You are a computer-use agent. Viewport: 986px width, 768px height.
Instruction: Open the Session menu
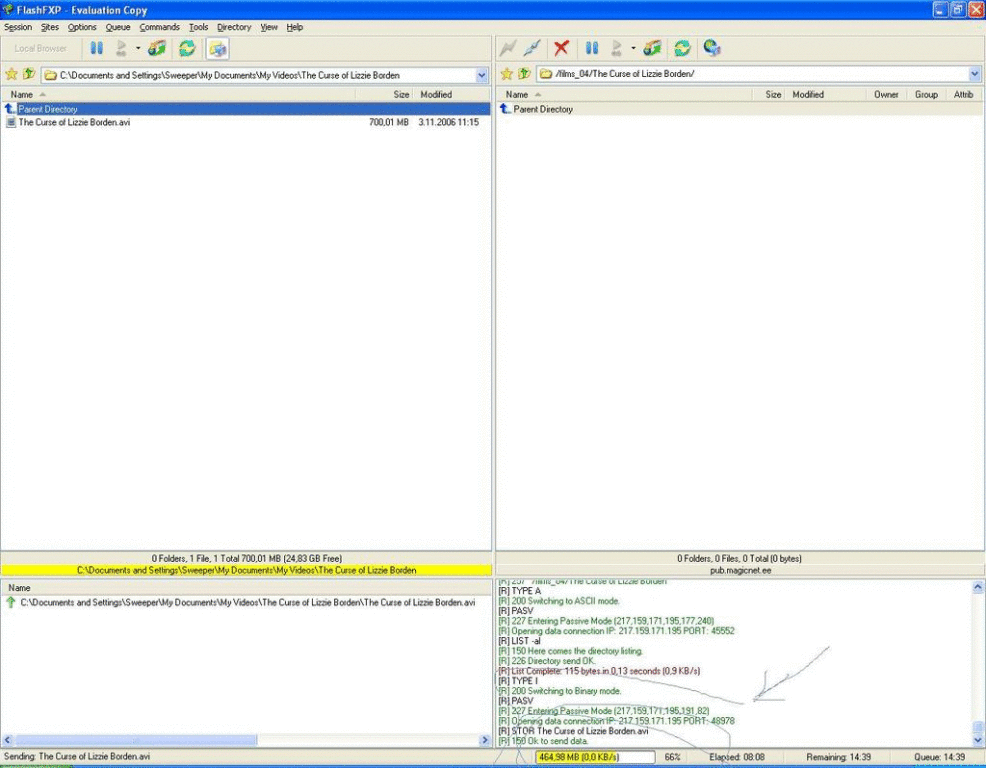[x=18, y=27]
